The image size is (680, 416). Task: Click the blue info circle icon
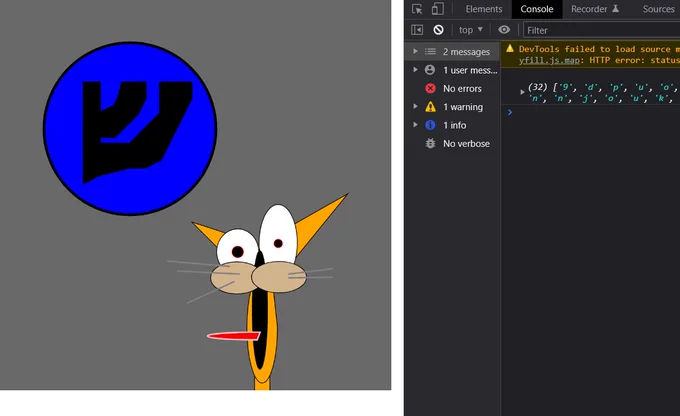click(x=430, y=125)
